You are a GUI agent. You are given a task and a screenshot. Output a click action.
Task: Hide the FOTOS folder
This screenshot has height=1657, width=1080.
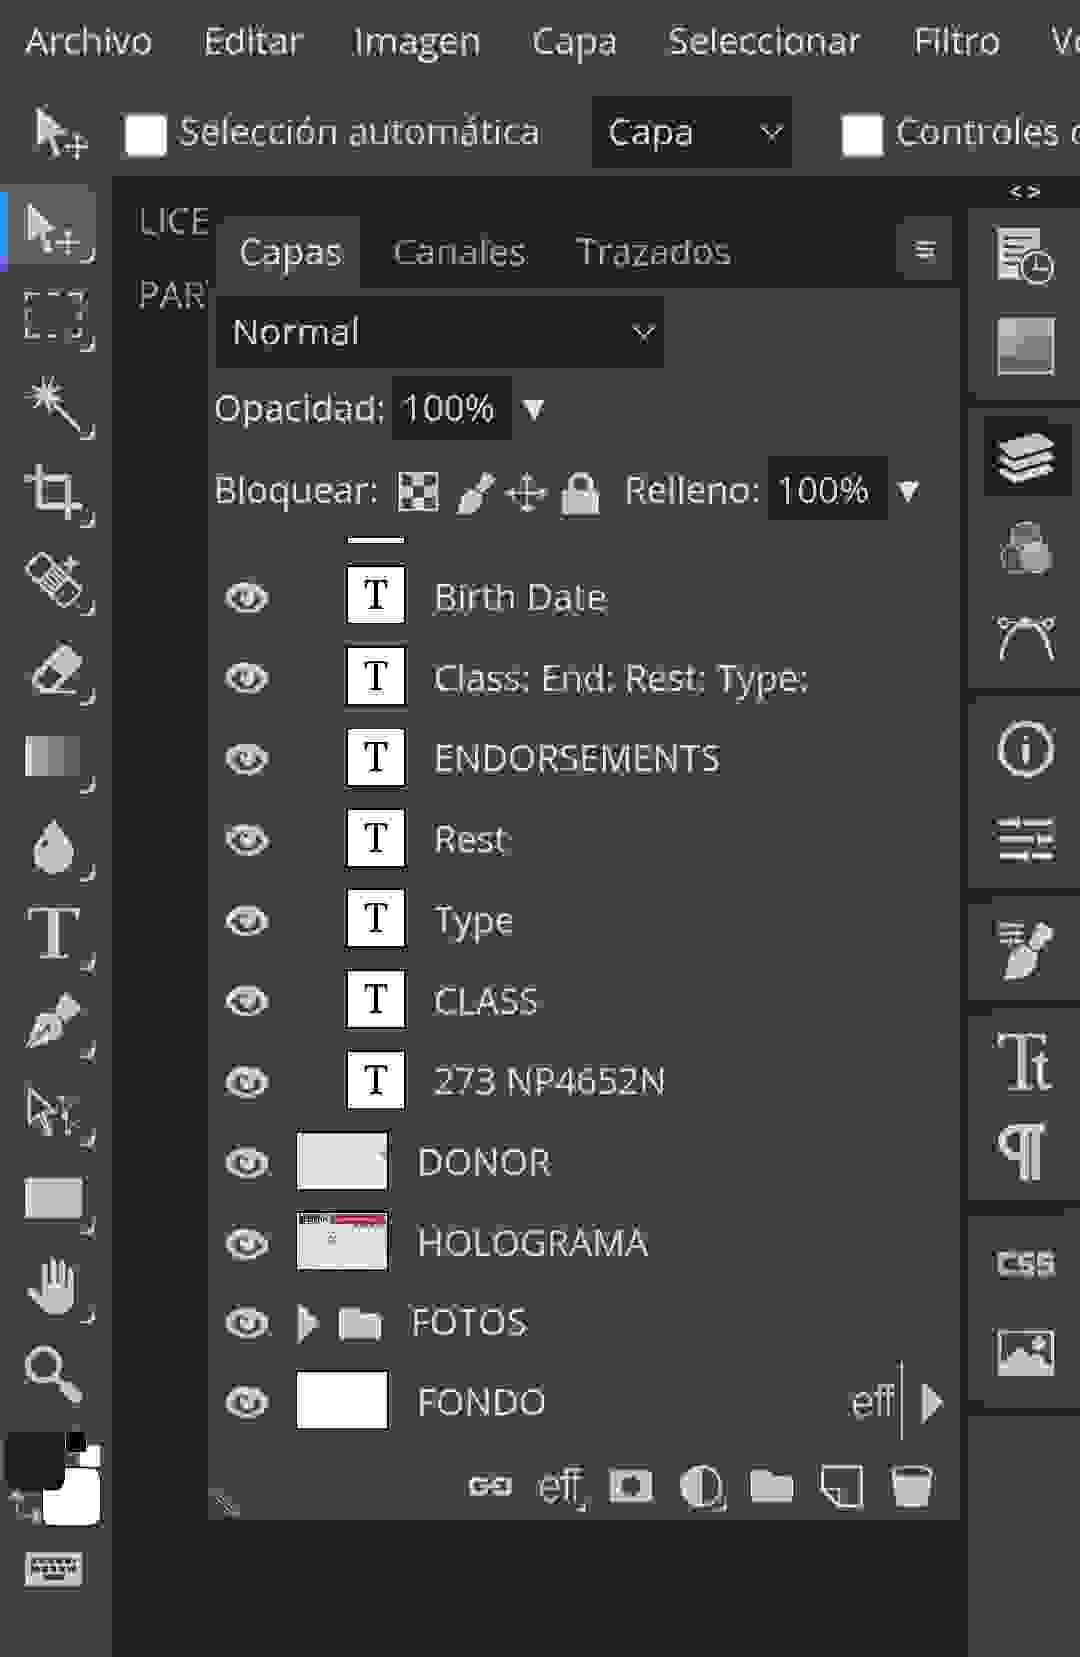247,1323
